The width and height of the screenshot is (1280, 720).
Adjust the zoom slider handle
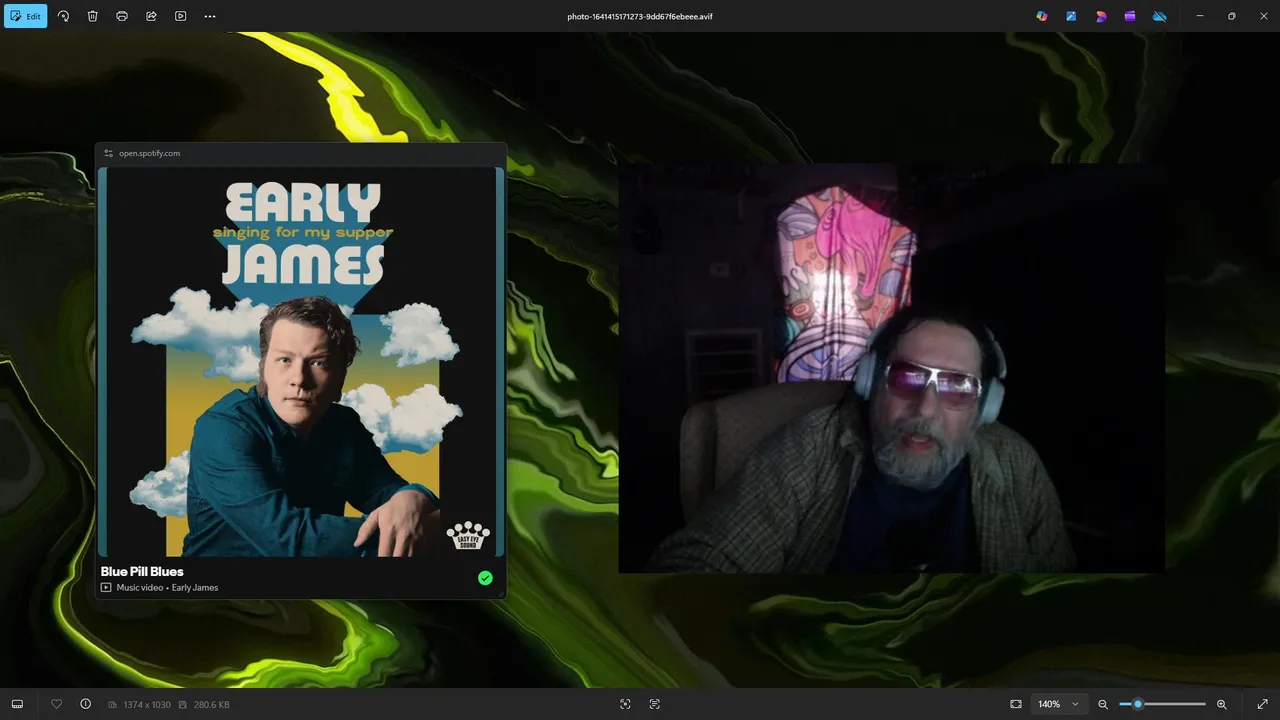1138,704
